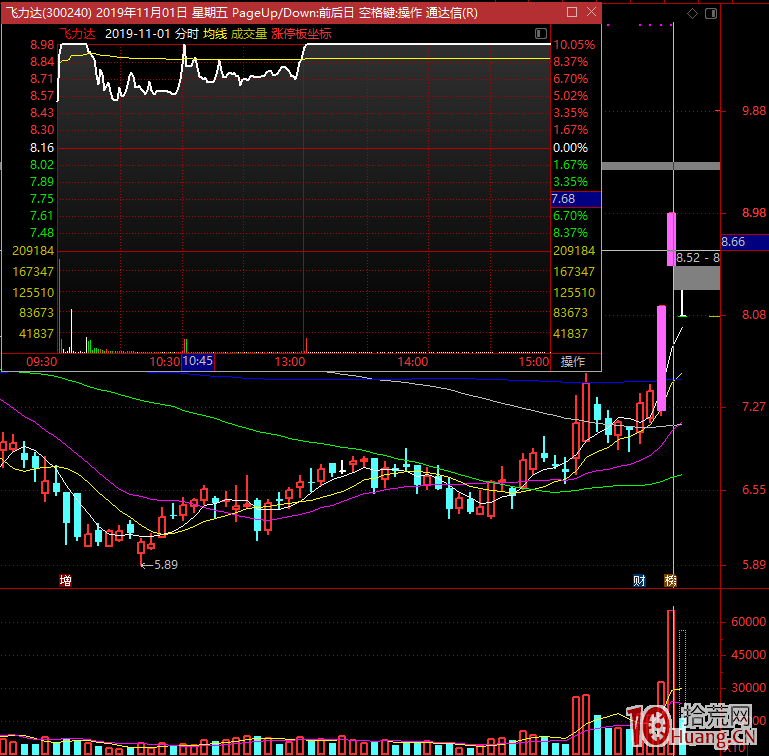Open the blue 财 financial marker

tap(639, 580)
